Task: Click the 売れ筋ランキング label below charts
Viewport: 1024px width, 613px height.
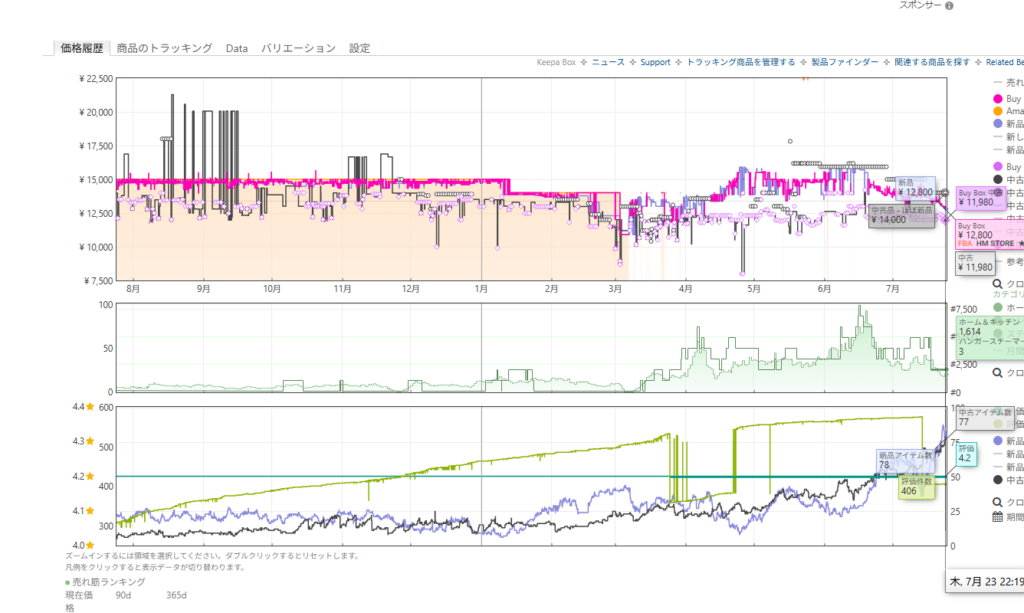Action: tap(108, 582)
